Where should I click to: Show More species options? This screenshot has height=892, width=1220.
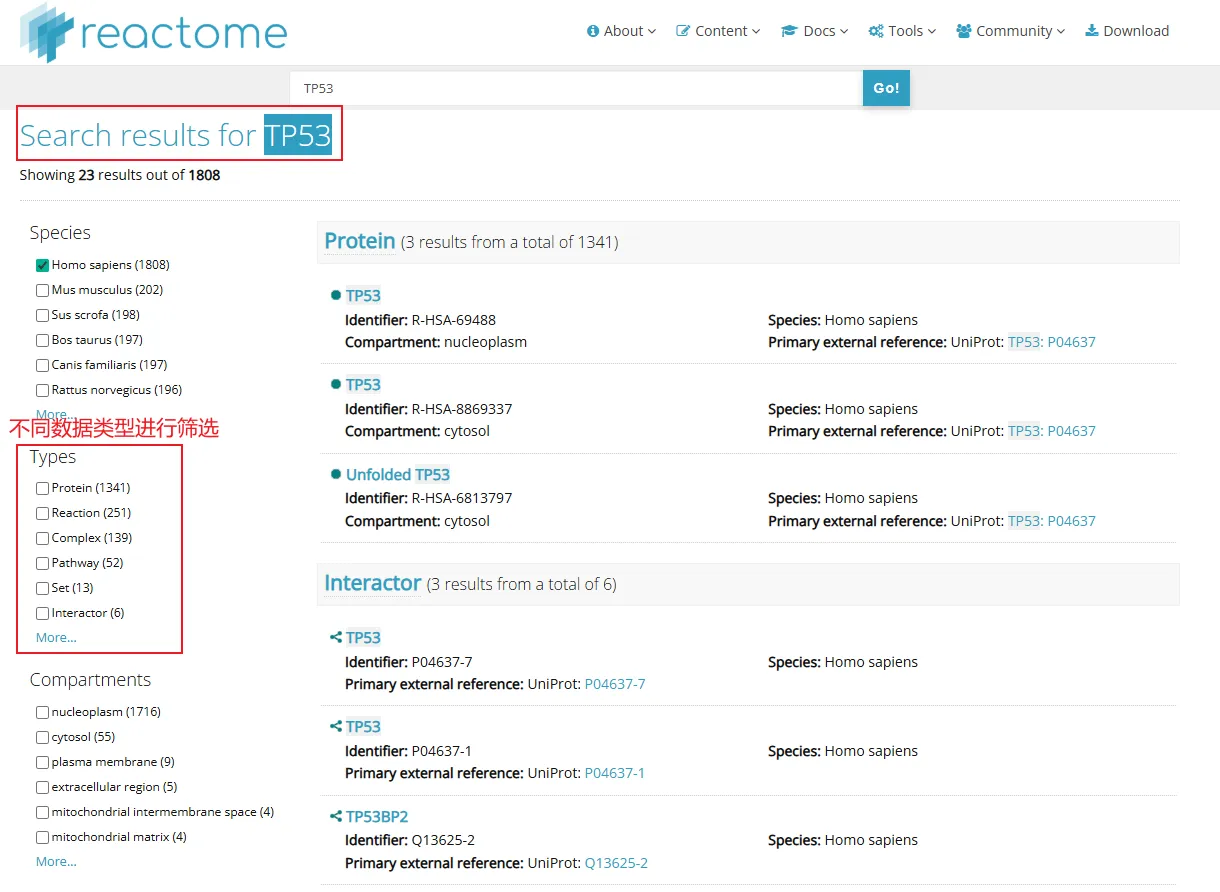click(x=52, y=414)
